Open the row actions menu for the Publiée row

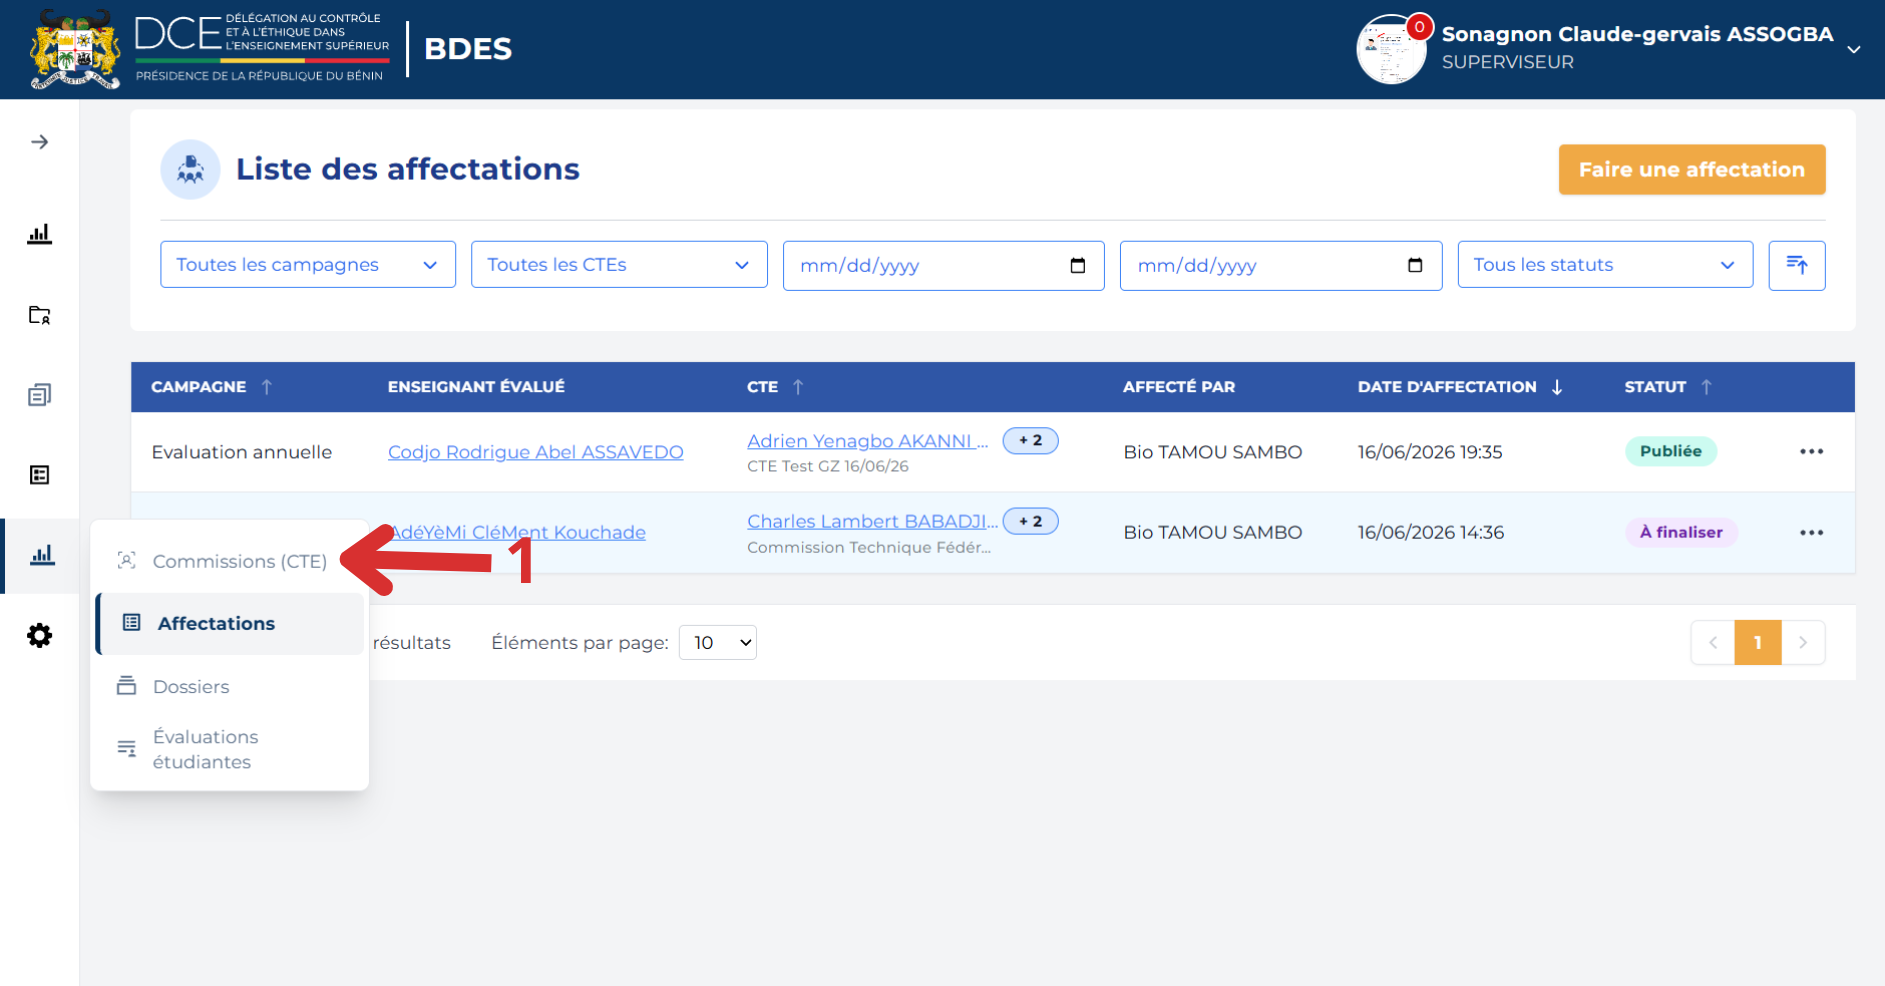click(x=1811, y=452)
